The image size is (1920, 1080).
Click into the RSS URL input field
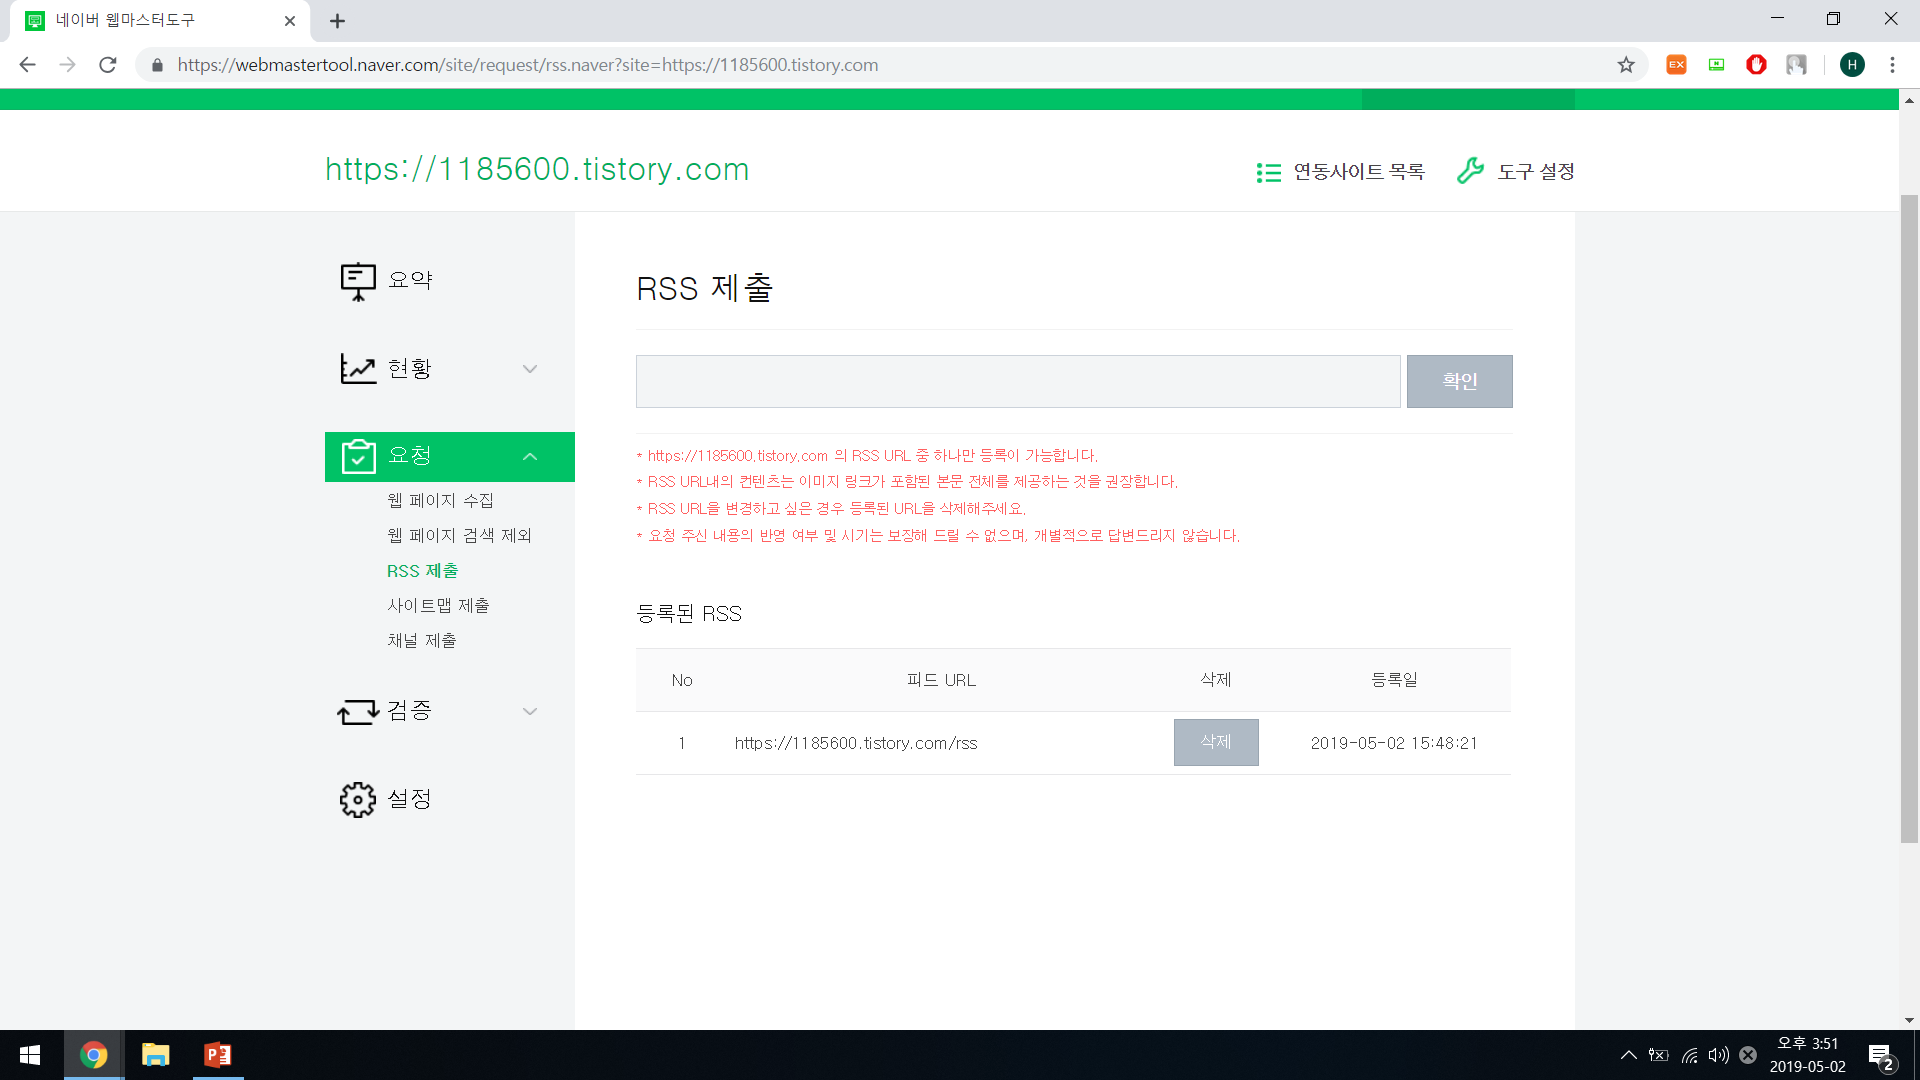pyautogui.click(x=1018, y=381)
